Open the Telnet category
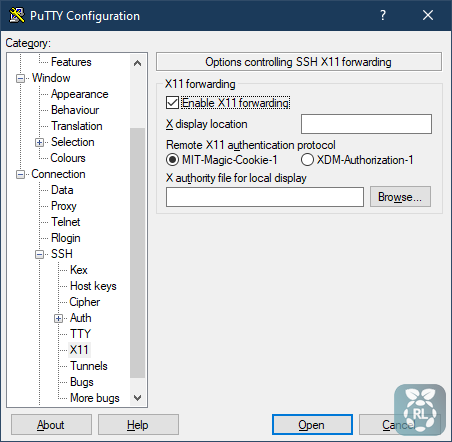 click(66, 222)
